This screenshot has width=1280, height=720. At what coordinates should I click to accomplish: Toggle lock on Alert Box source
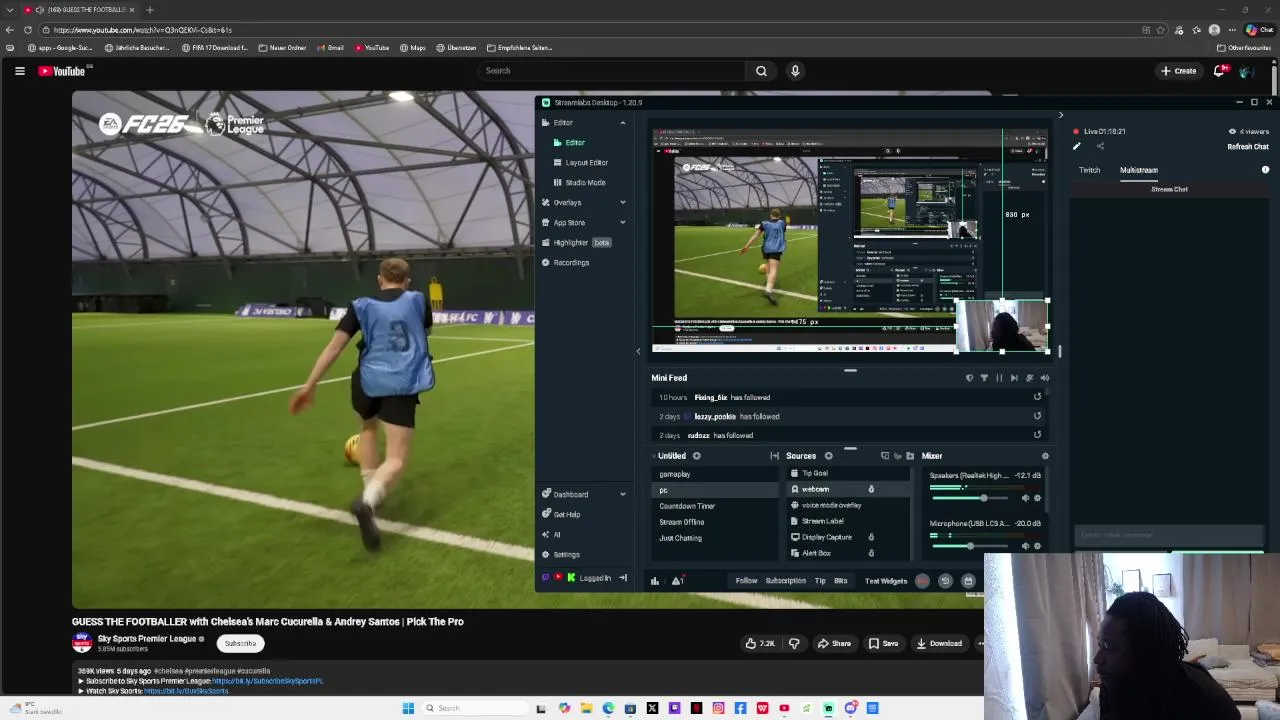coord(871,553)
